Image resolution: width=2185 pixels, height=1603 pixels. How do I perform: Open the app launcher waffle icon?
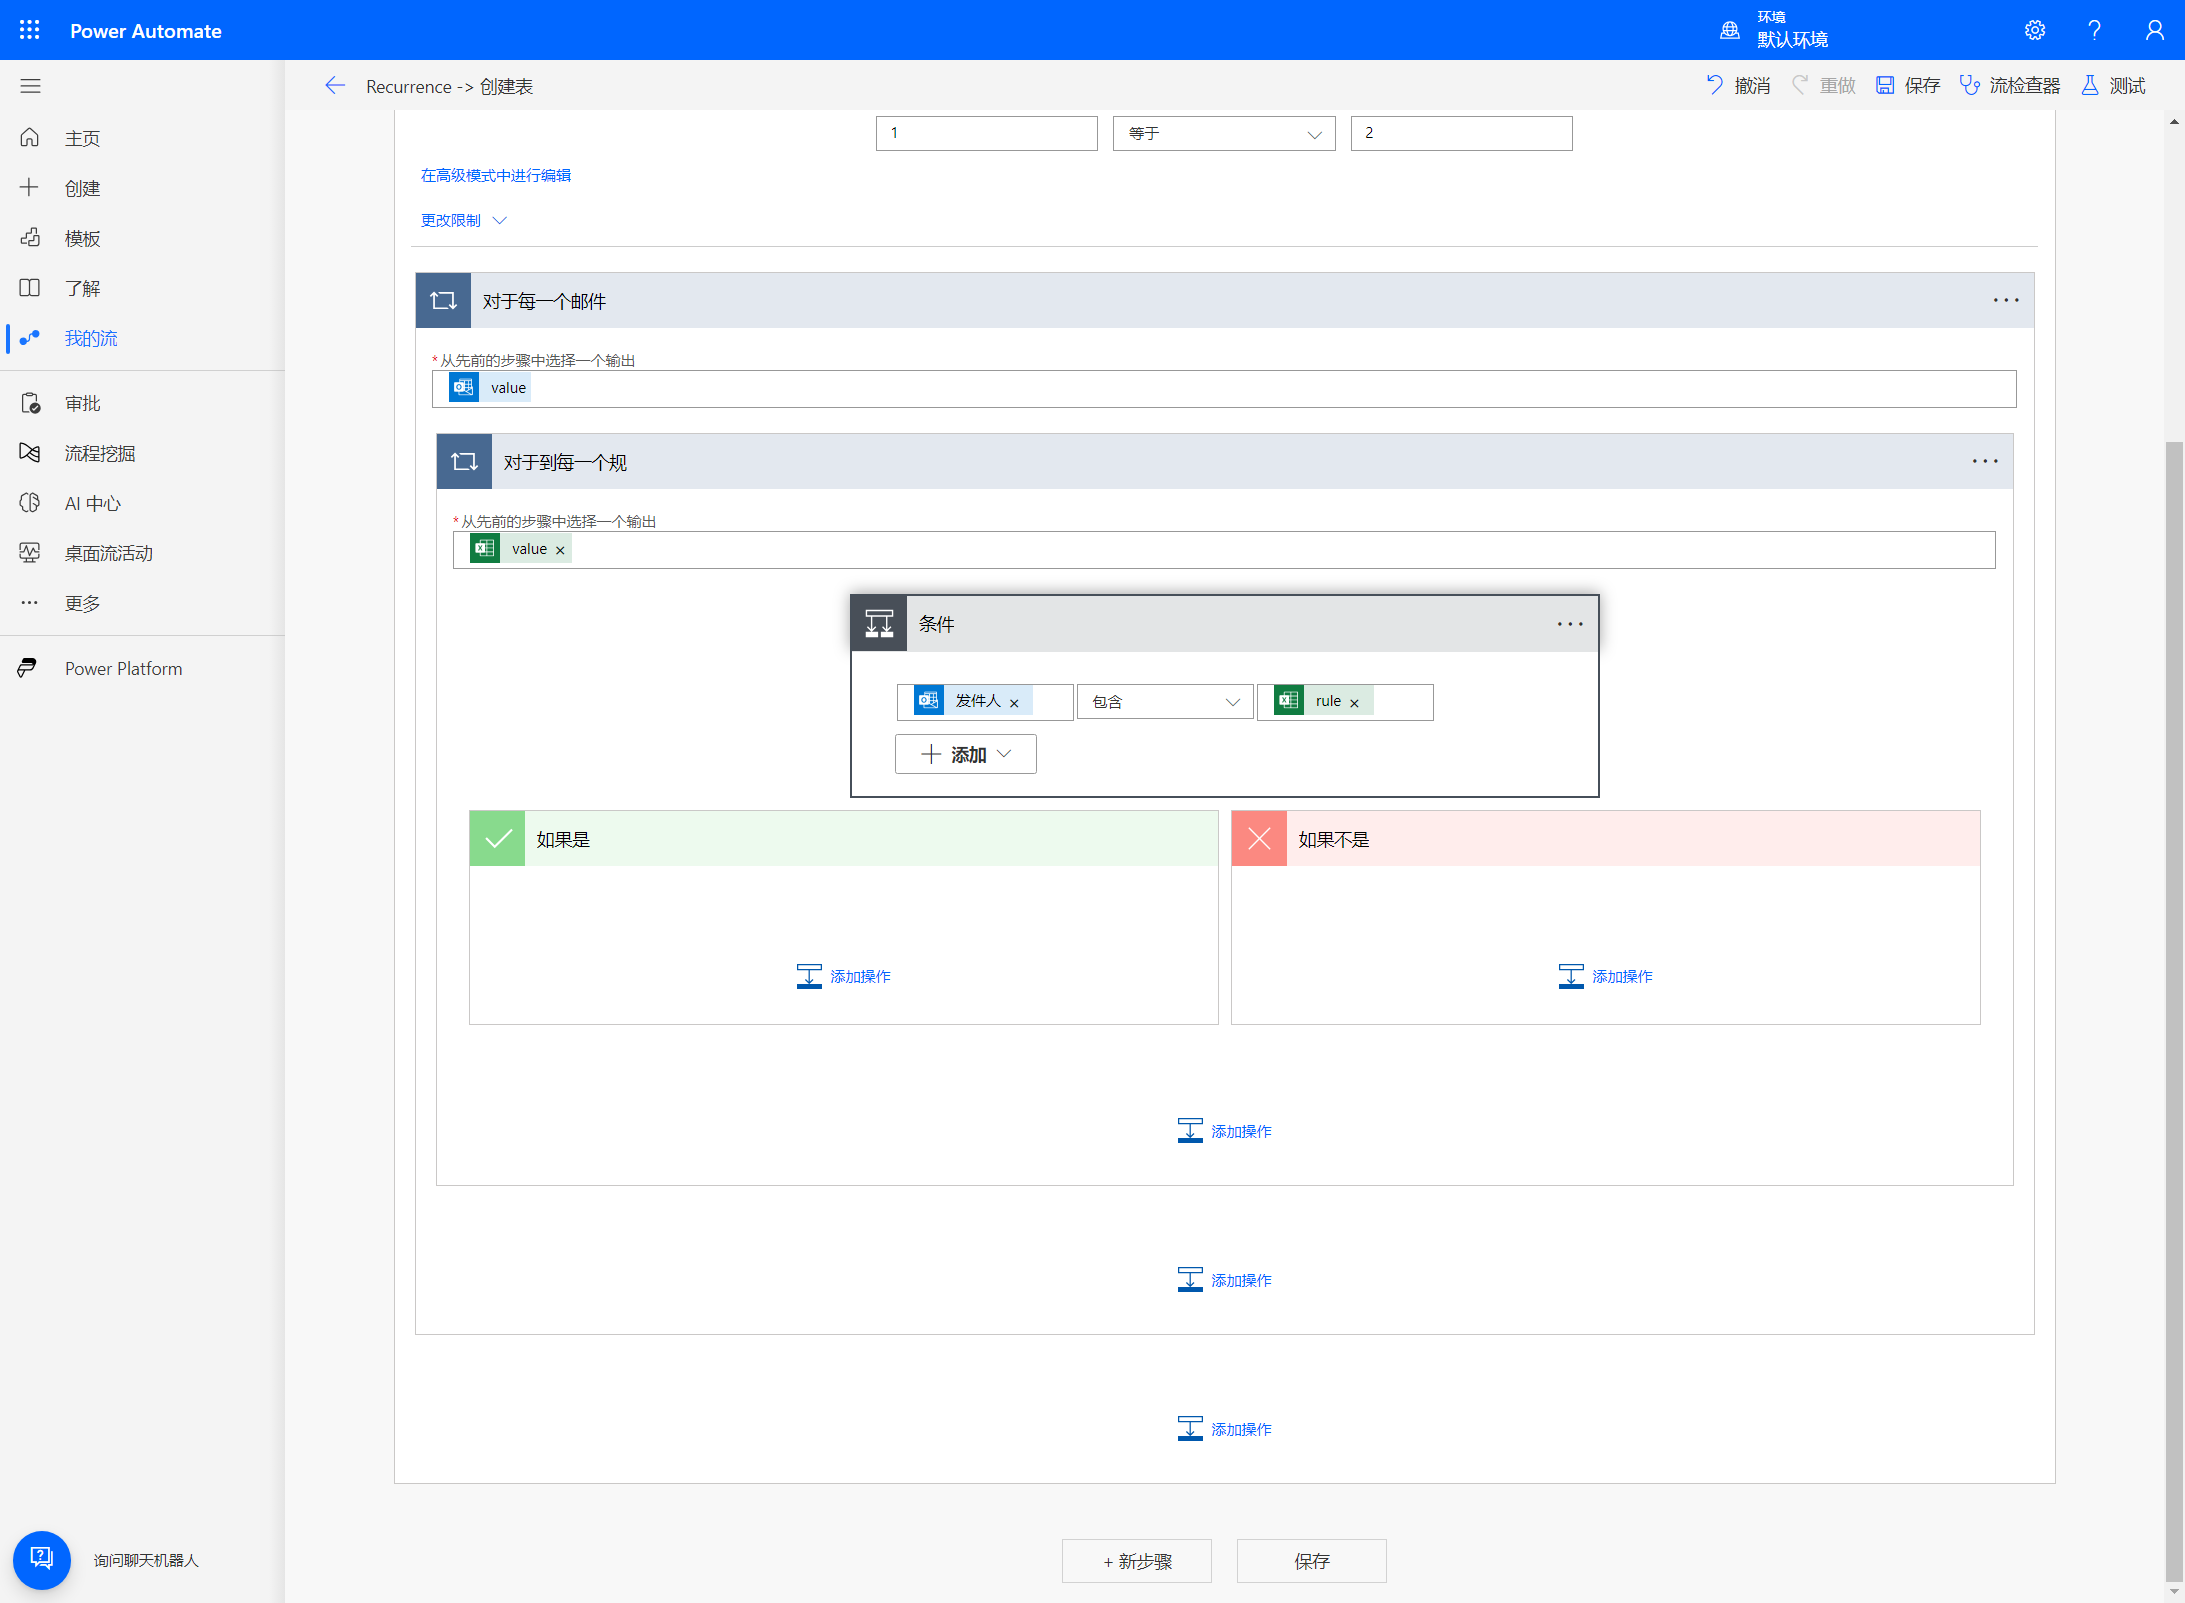coord(30,30)
